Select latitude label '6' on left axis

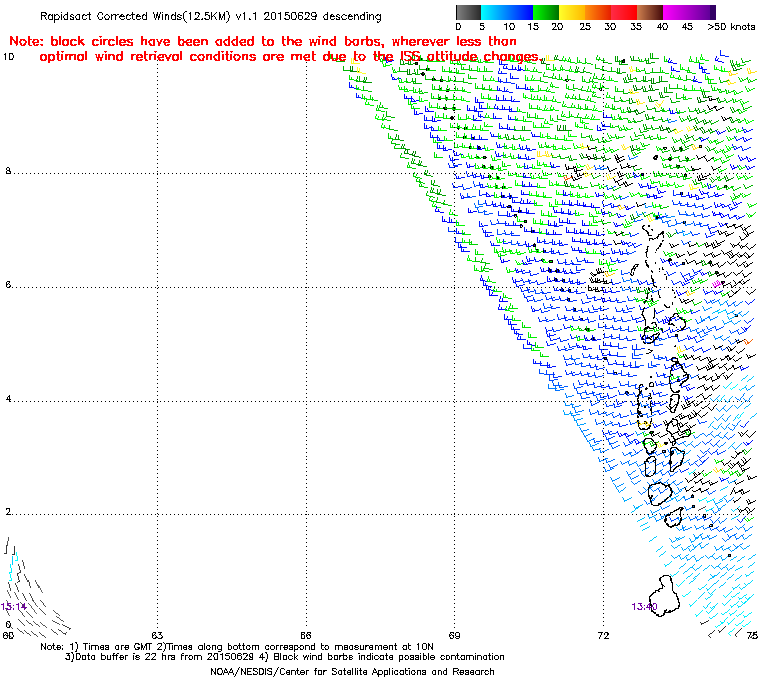click(8, 285)
